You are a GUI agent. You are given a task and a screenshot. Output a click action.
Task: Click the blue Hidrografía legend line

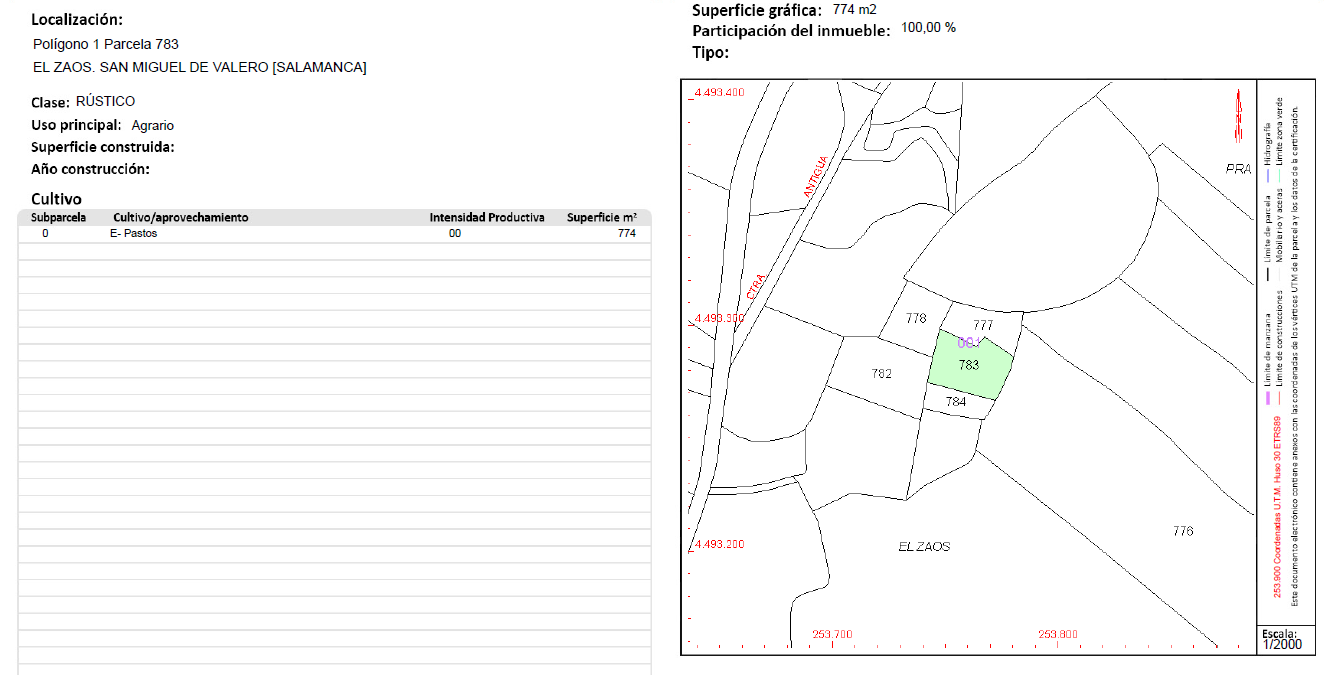pos(1268,175)
